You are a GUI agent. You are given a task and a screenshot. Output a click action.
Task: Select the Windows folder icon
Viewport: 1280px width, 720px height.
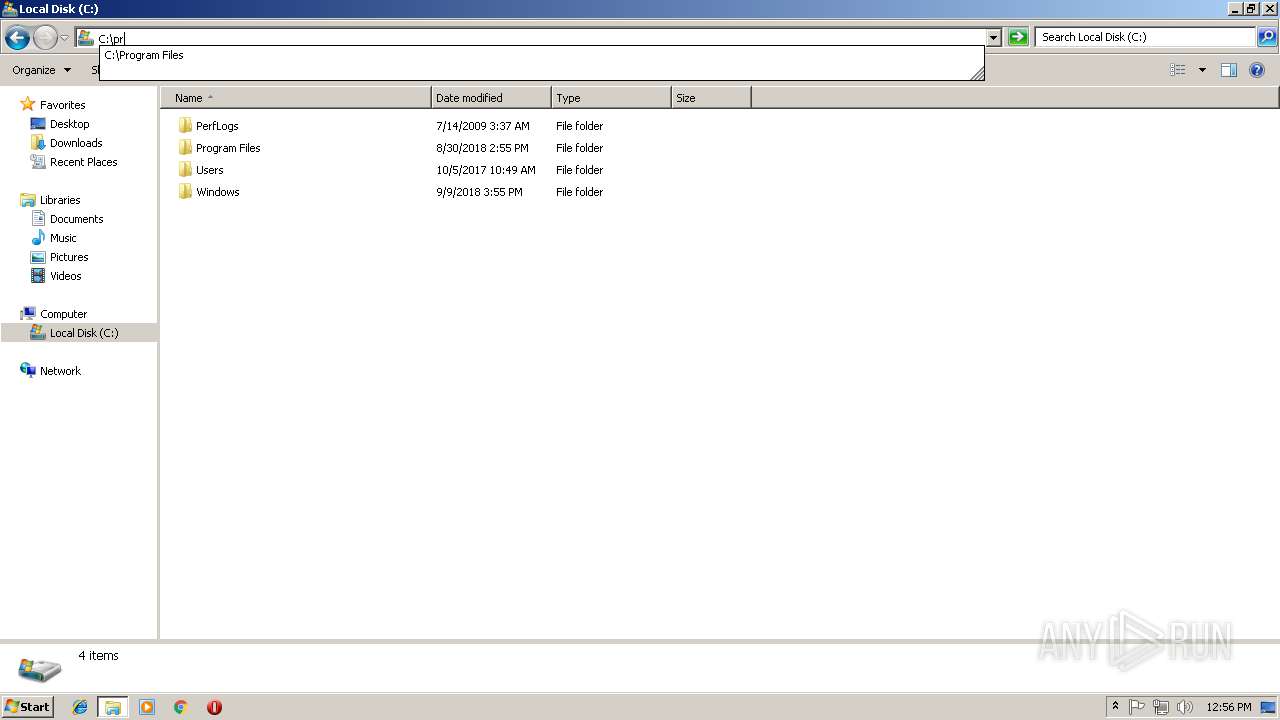tap(185, 192)
